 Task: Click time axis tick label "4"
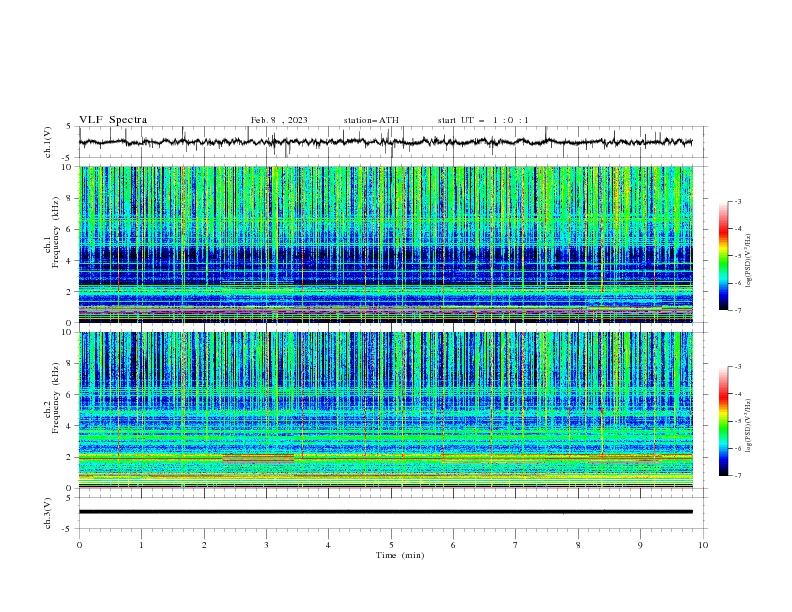[328, 545]
